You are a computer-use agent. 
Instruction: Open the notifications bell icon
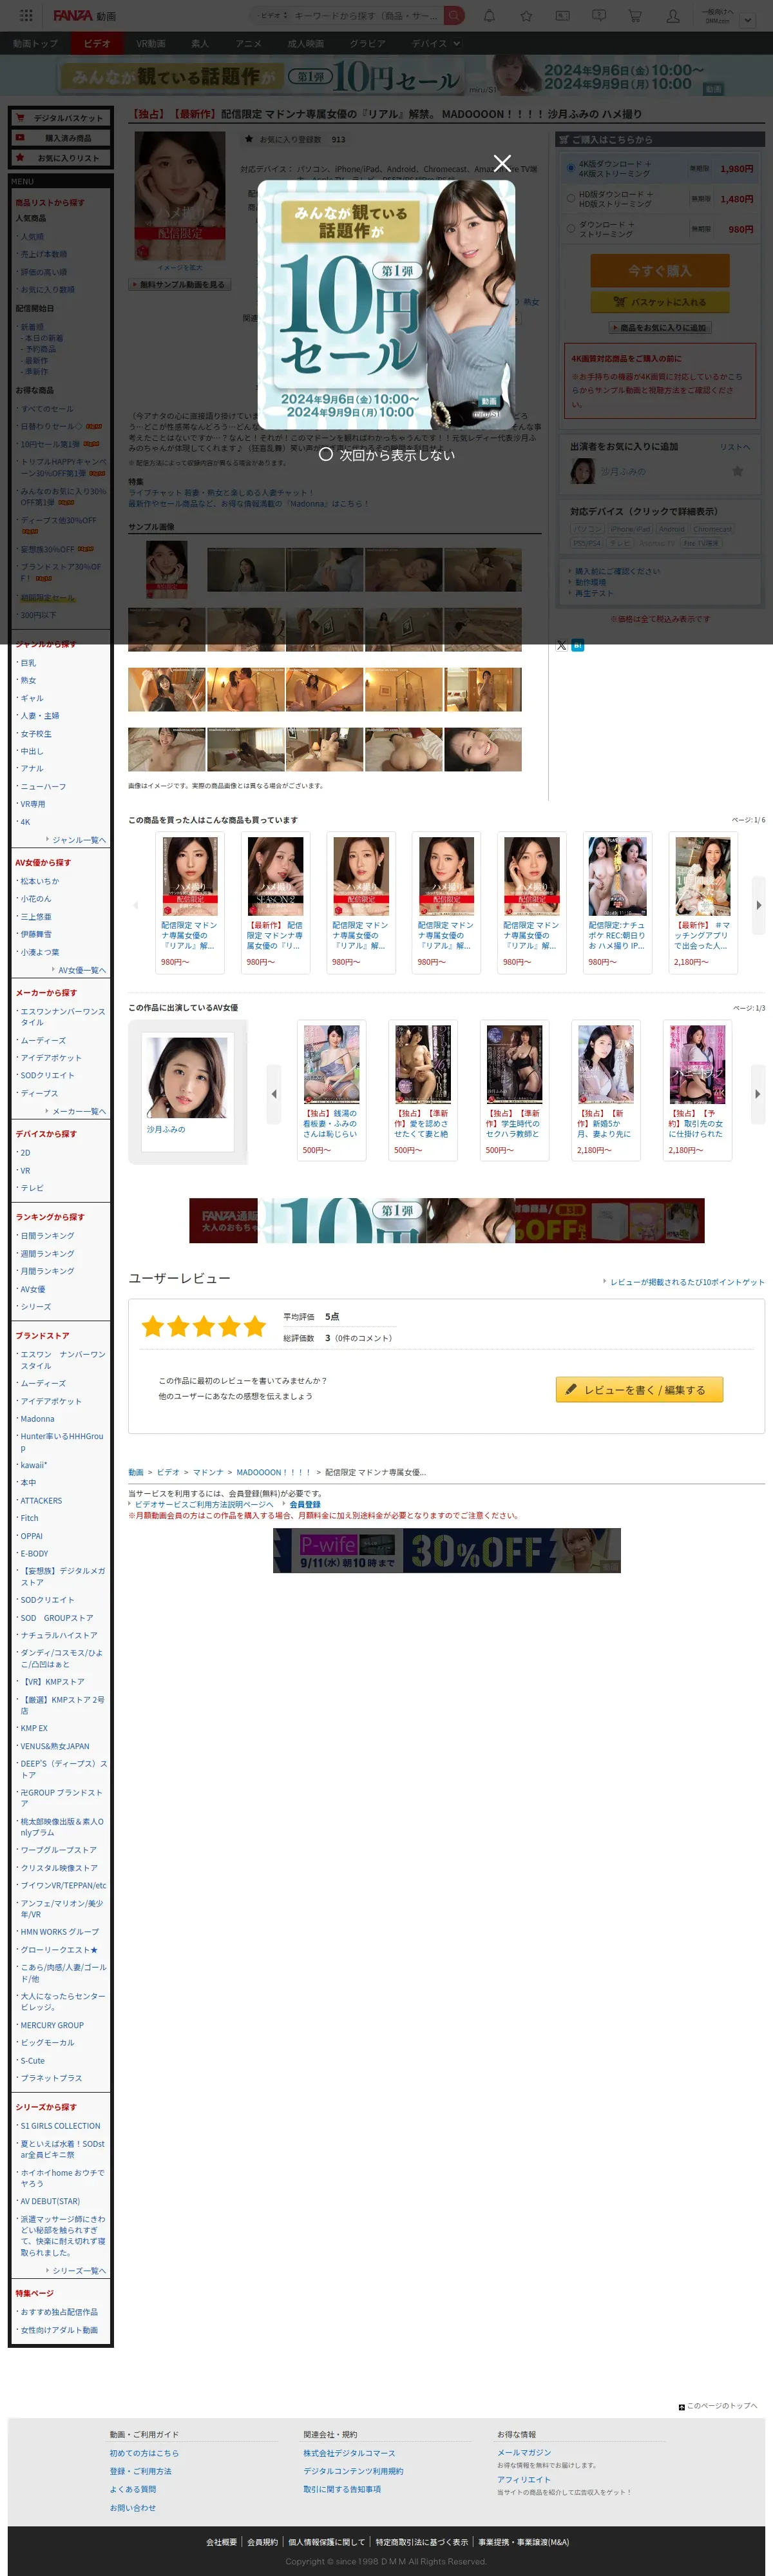pos(489,15)
